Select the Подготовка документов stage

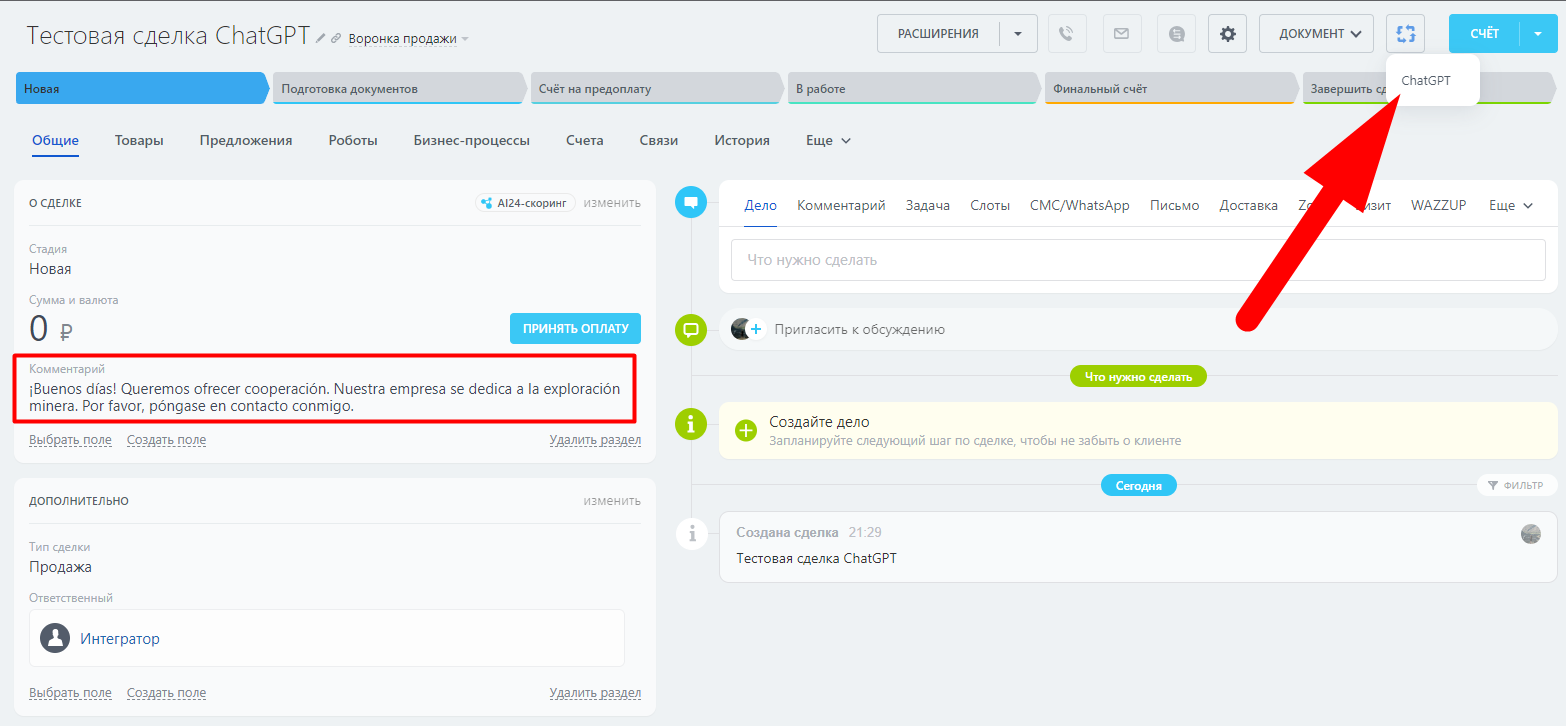click(x=397, y=89)
